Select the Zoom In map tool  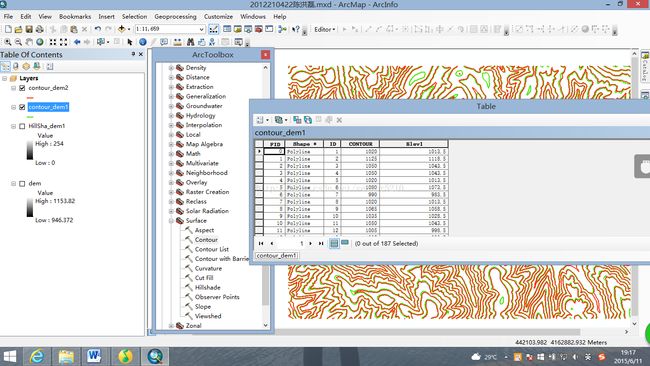tap(7, 42)
